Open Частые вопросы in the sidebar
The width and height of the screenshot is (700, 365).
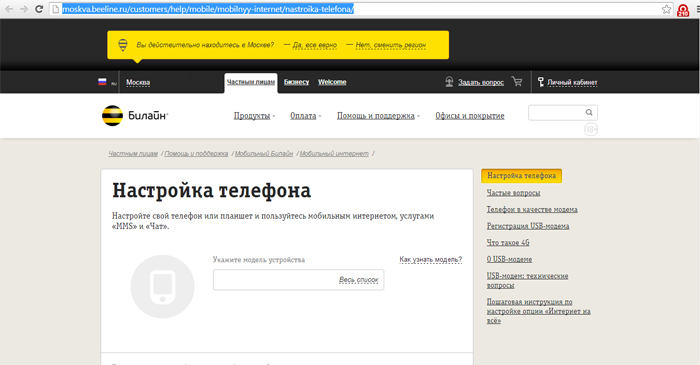tap(513, 193)
